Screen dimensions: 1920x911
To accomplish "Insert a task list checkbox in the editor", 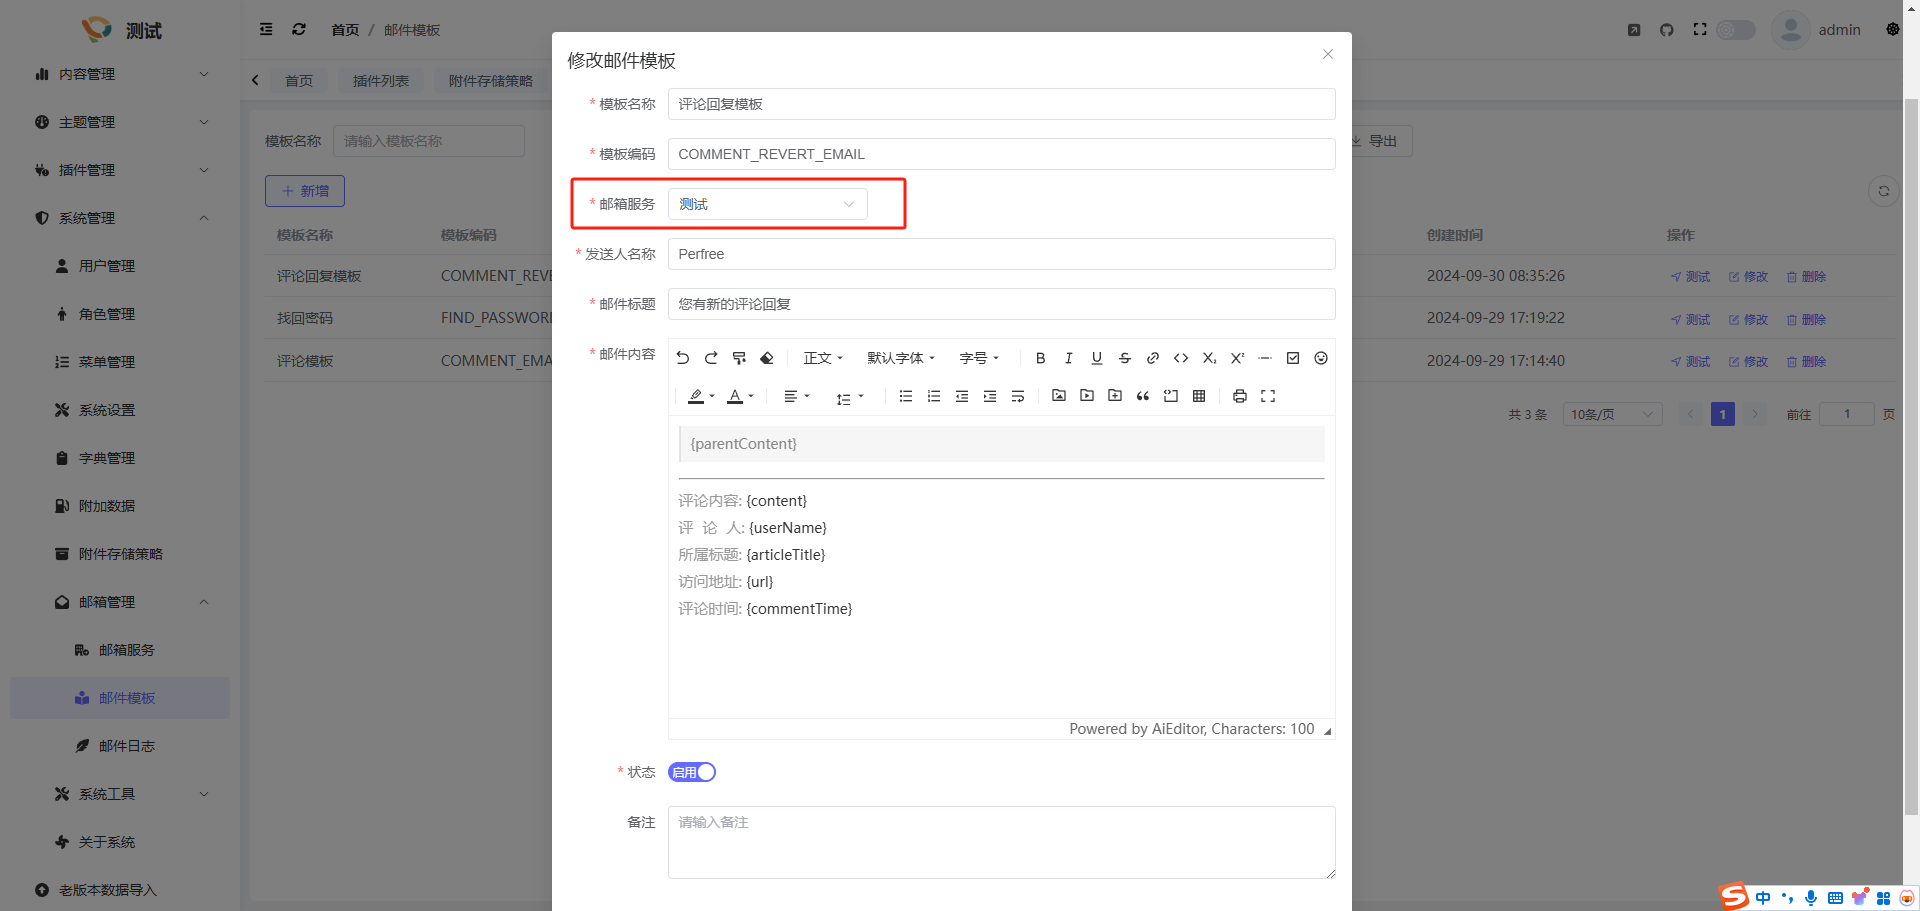I will [x=1292, y=358].
